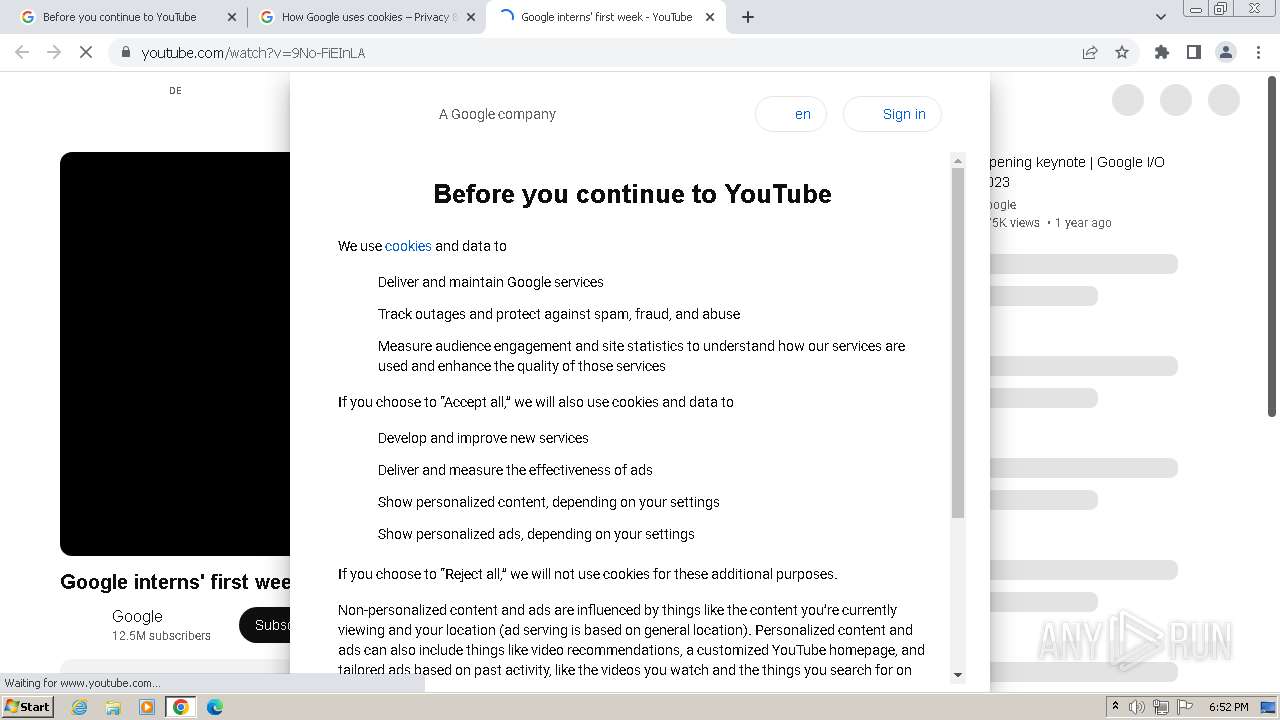Open the Extensions puzzle menu
This screenshot has height=720, width=1280.
(x=1162, y=53)
